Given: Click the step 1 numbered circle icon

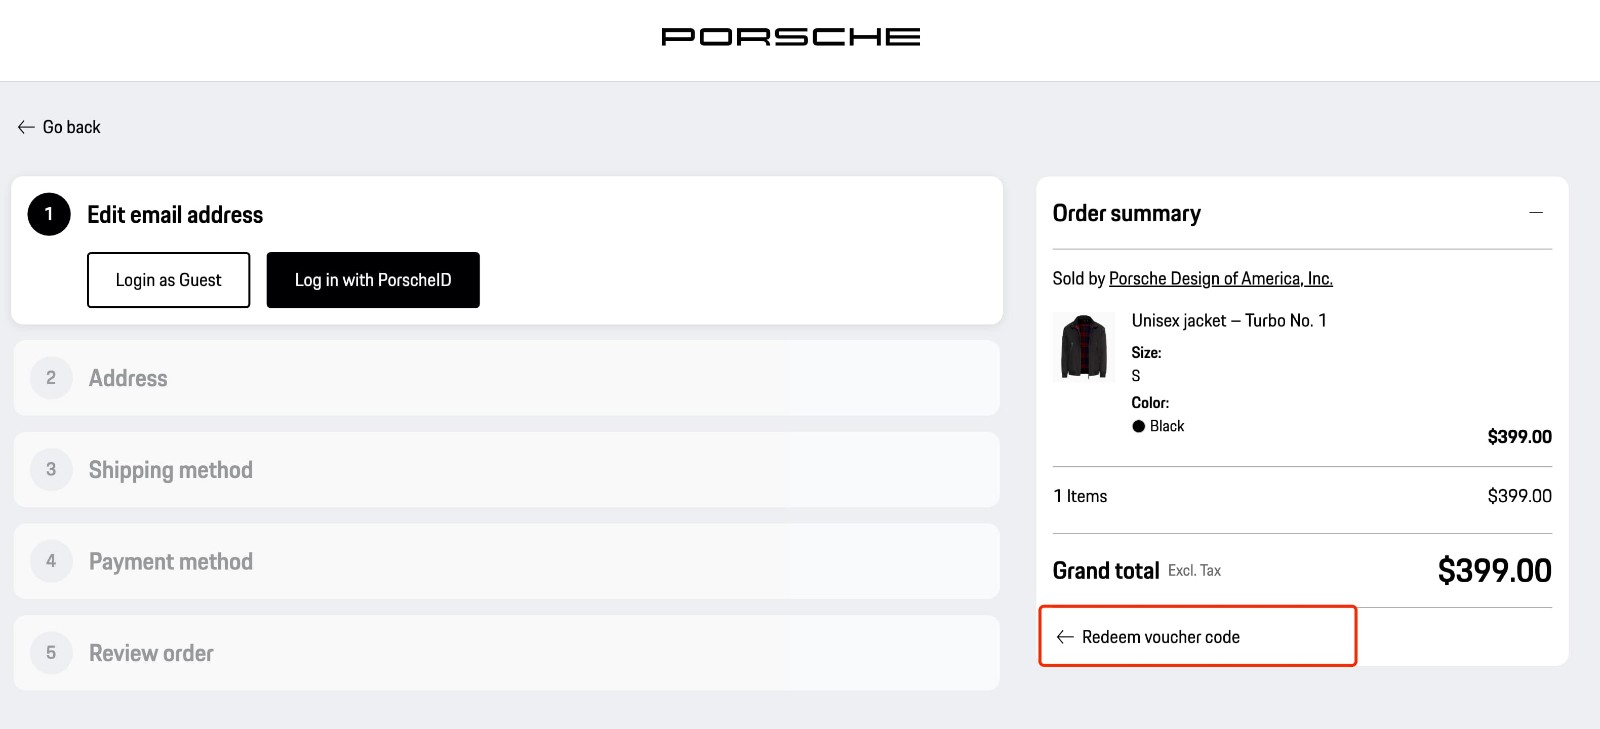Looking at the screenshot, I should [x=48, y=214].
